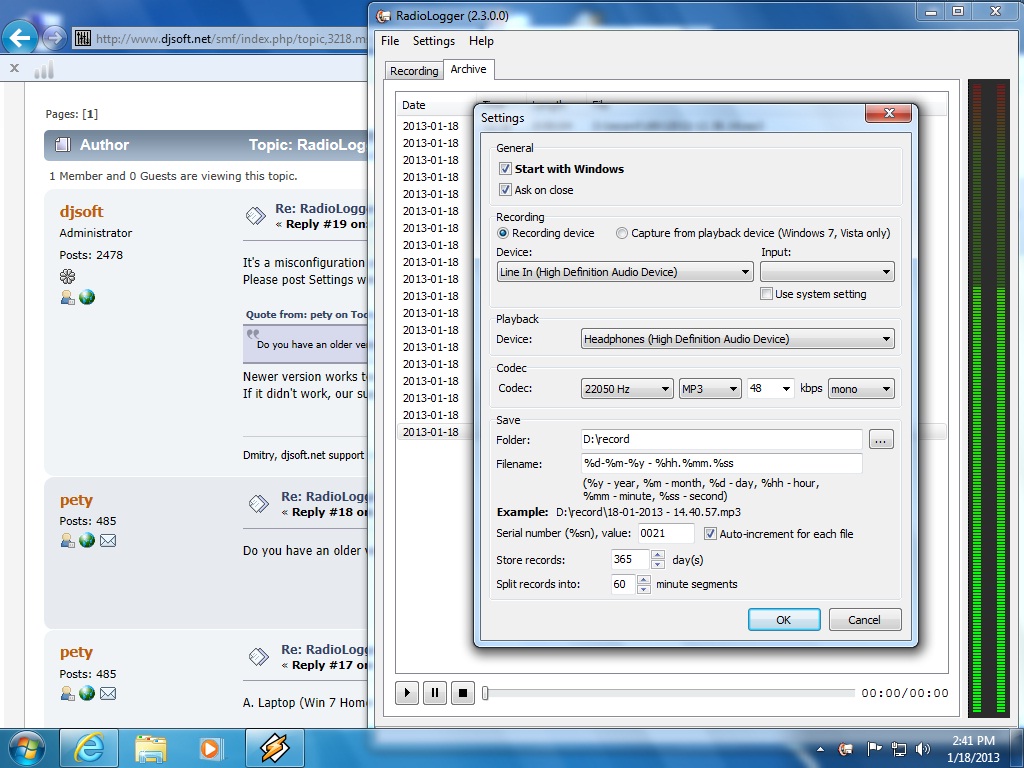
Task: Click the folder browse ... button
Action: tap(881, 440)
